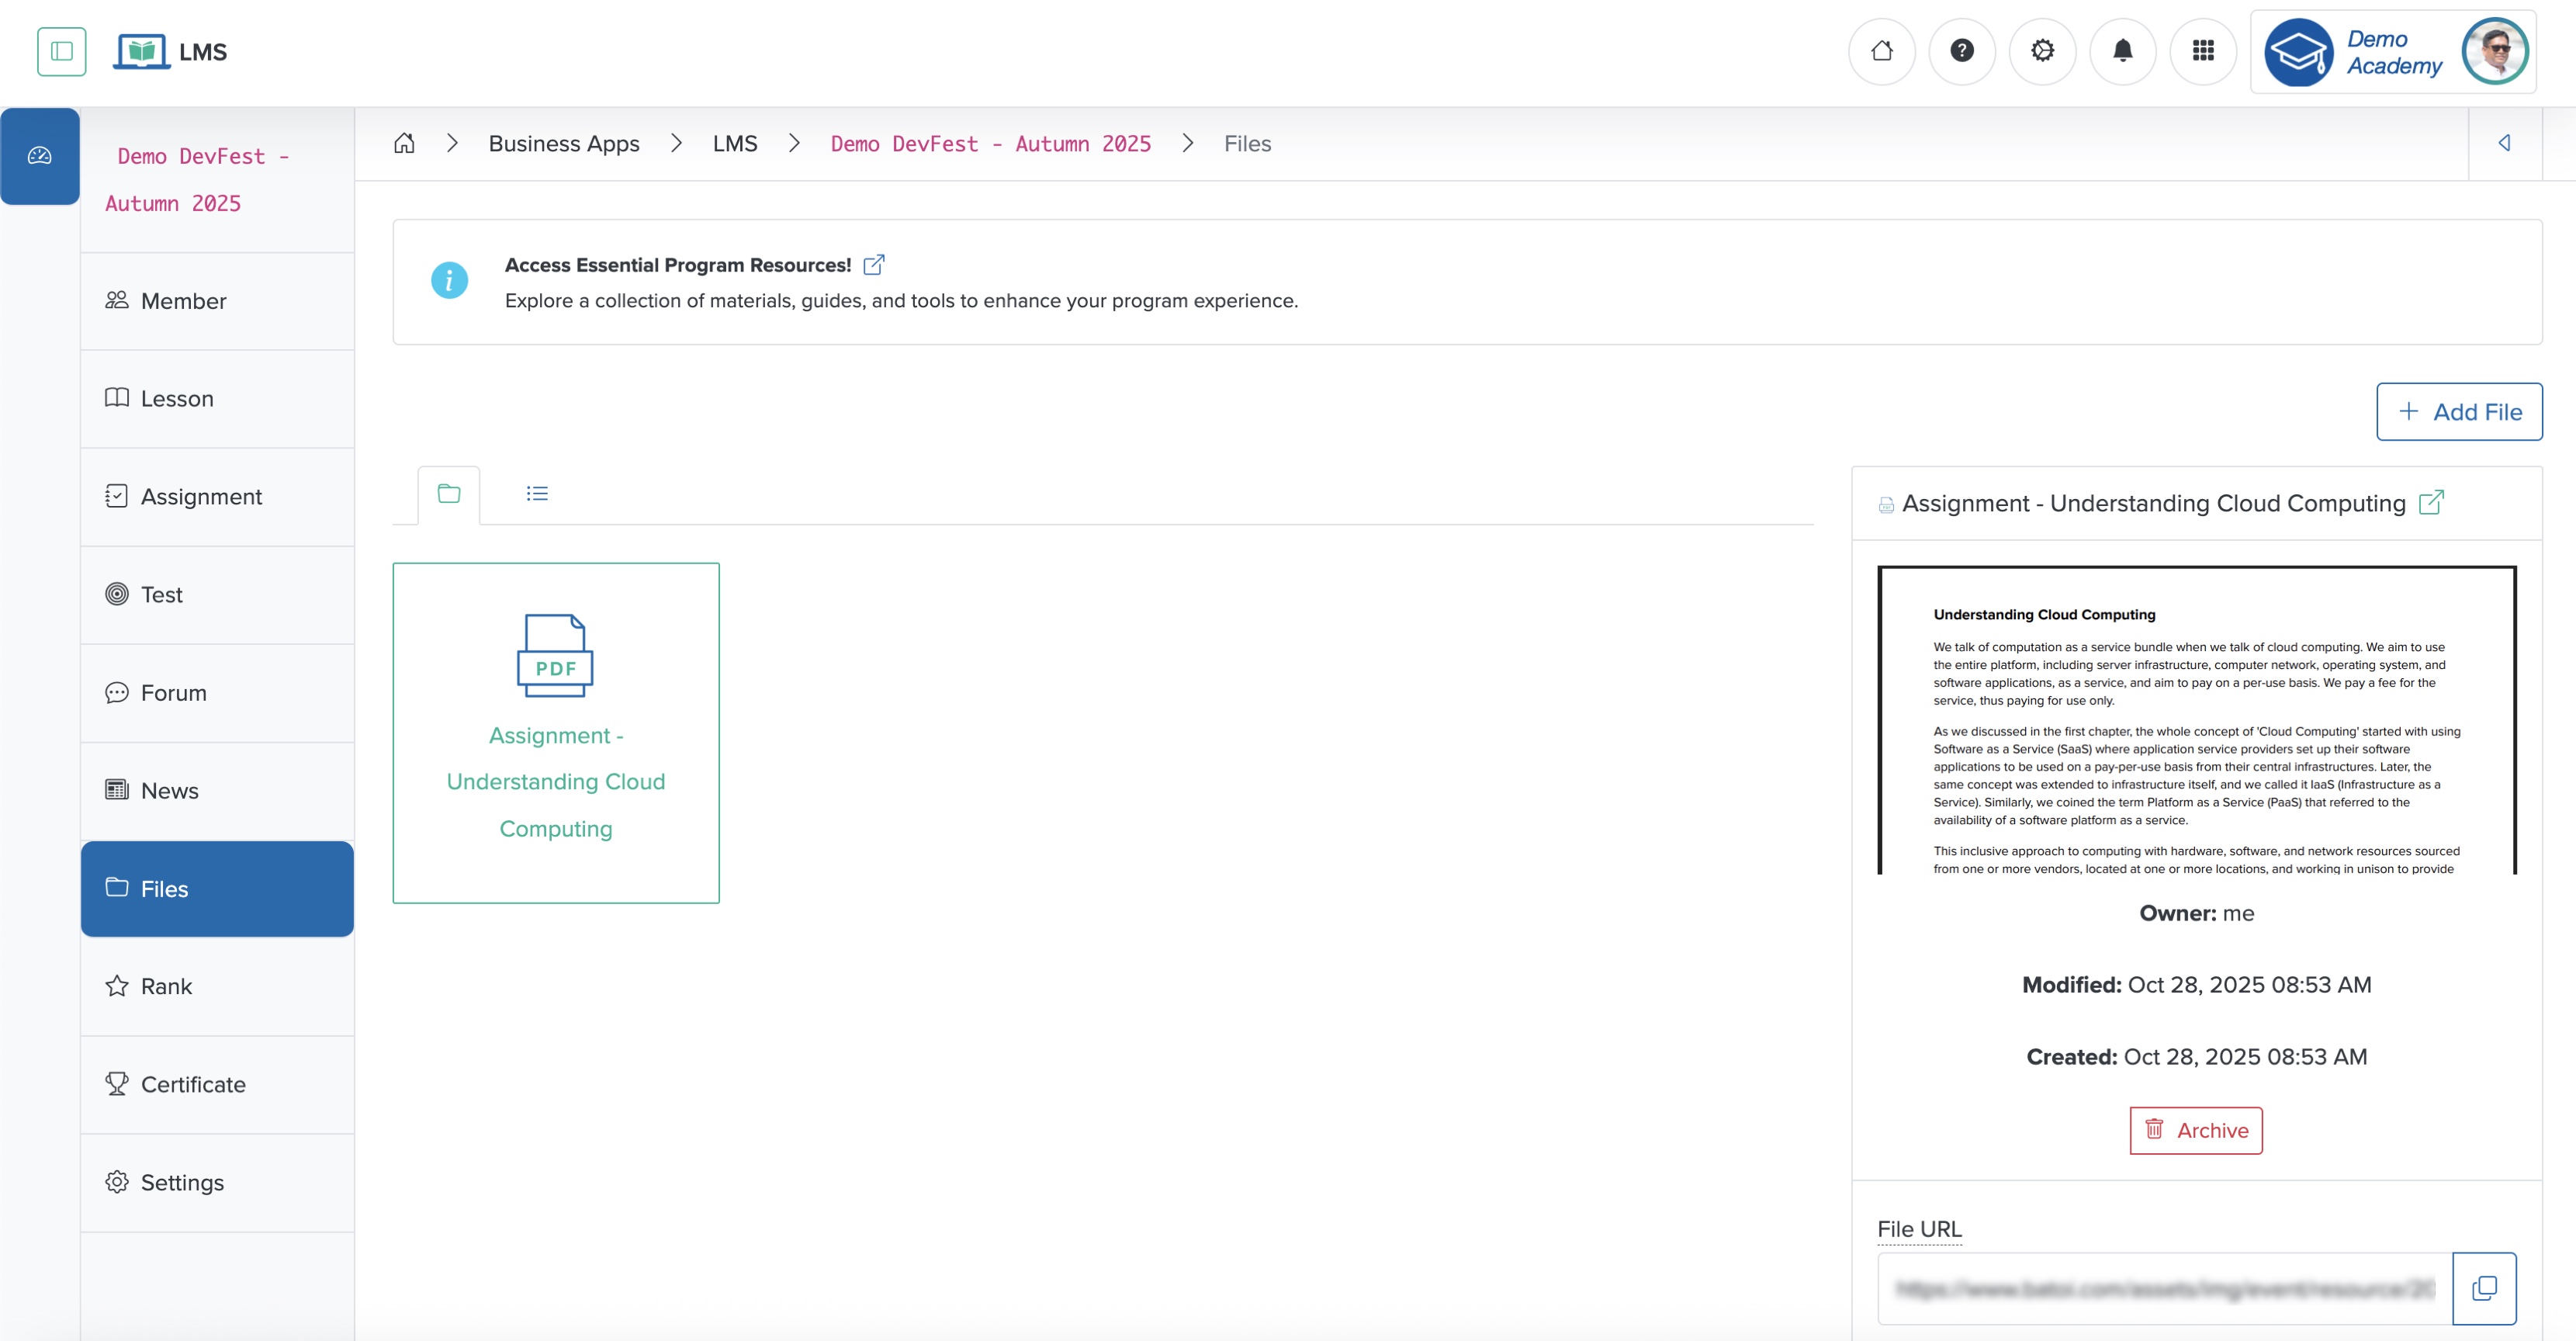This screenshot has width=2576, height=1341.
Task: Go to the Forum section
Action: 172,692
